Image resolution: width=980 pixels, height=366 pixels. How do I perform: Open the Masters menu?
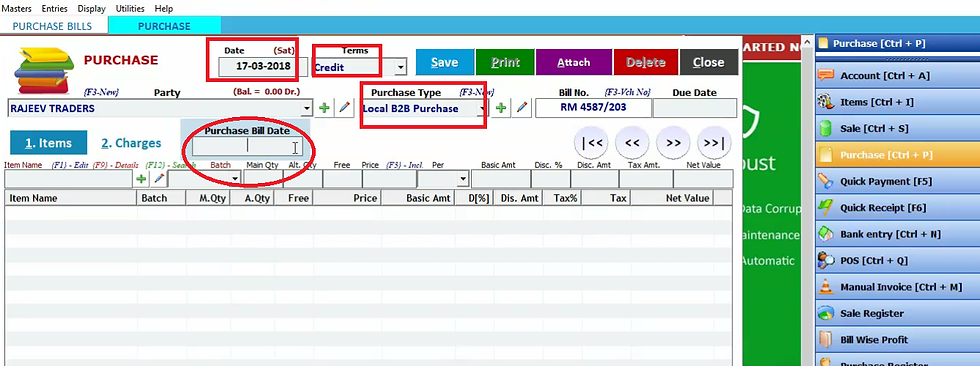point(17,9)
